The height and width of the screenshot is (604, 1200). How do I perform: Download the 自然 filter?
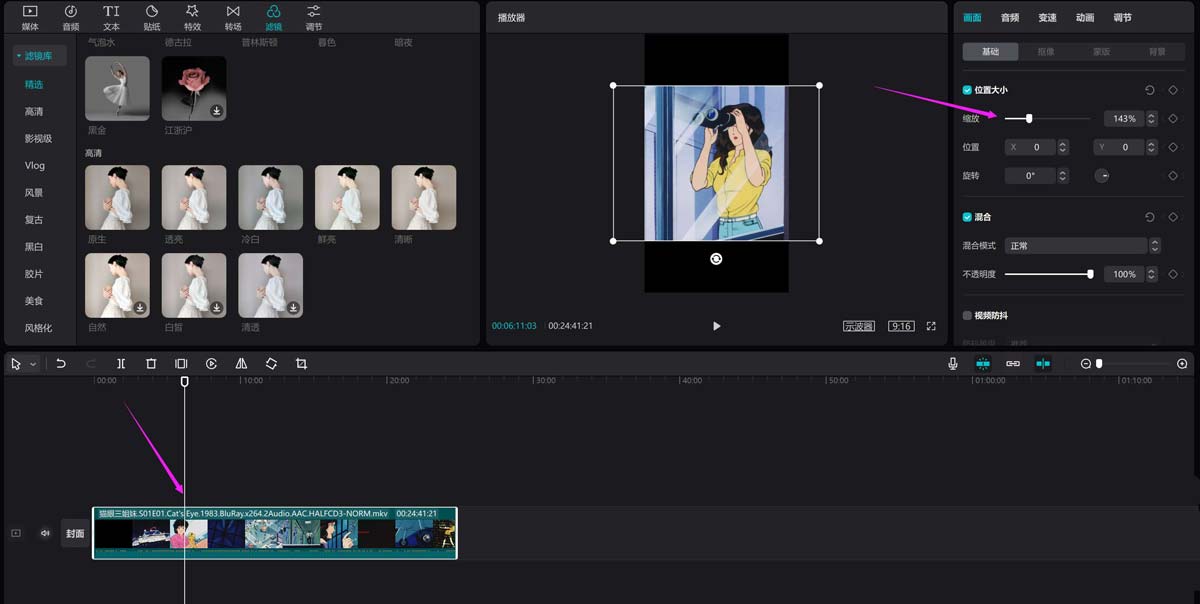140,308
